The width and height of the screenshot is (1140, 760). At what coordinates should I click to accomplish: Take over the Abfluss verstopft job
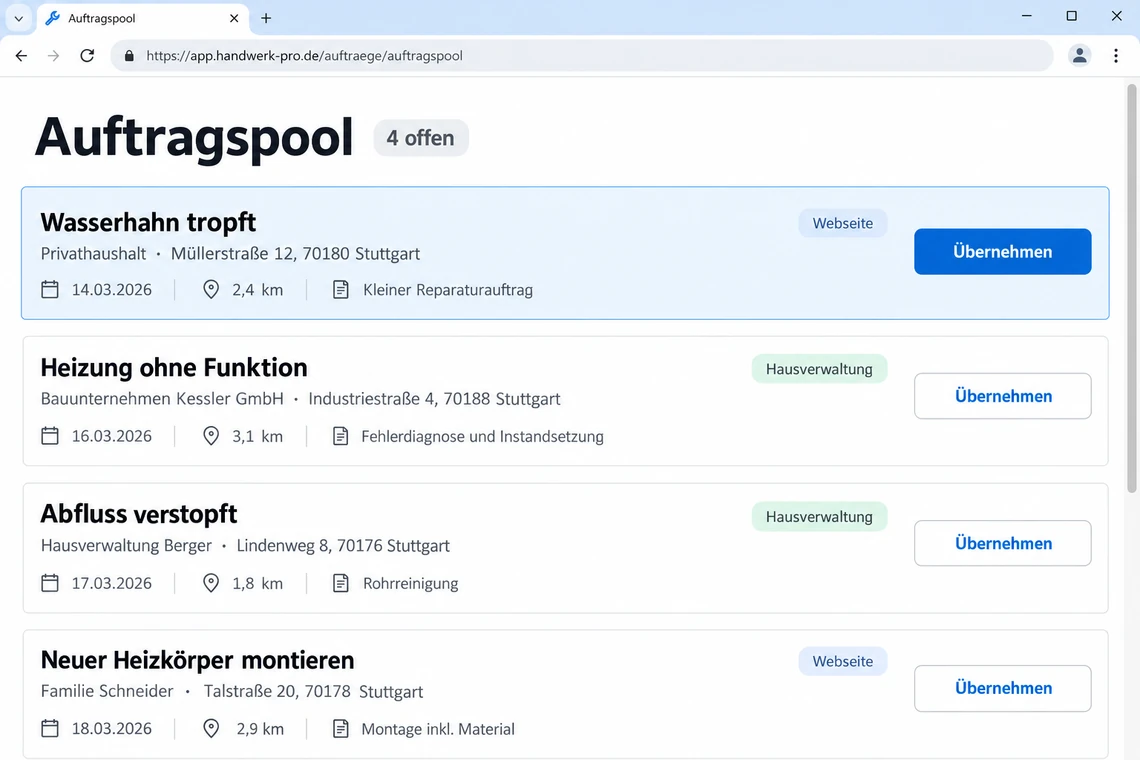pyautogui.click(x=1003, y=543)
